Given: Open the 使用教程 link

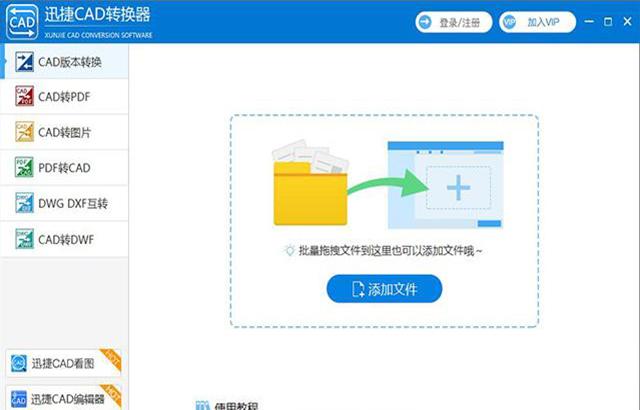Looking at the screenshot, I should pos(236,406).
